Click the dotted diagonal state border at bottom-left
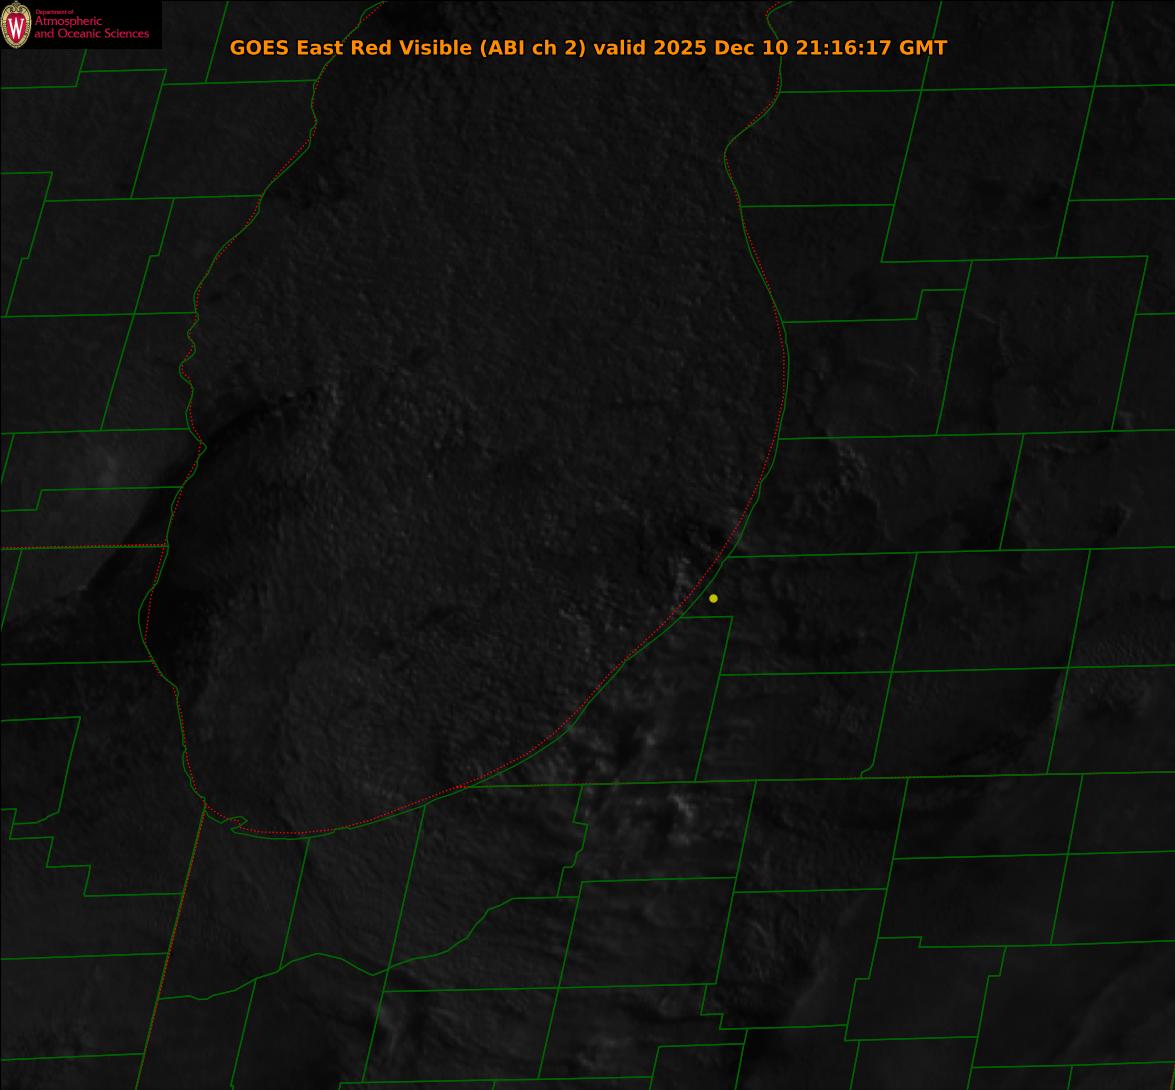This screenshot has height=1090, width=1175. [170, 950]
